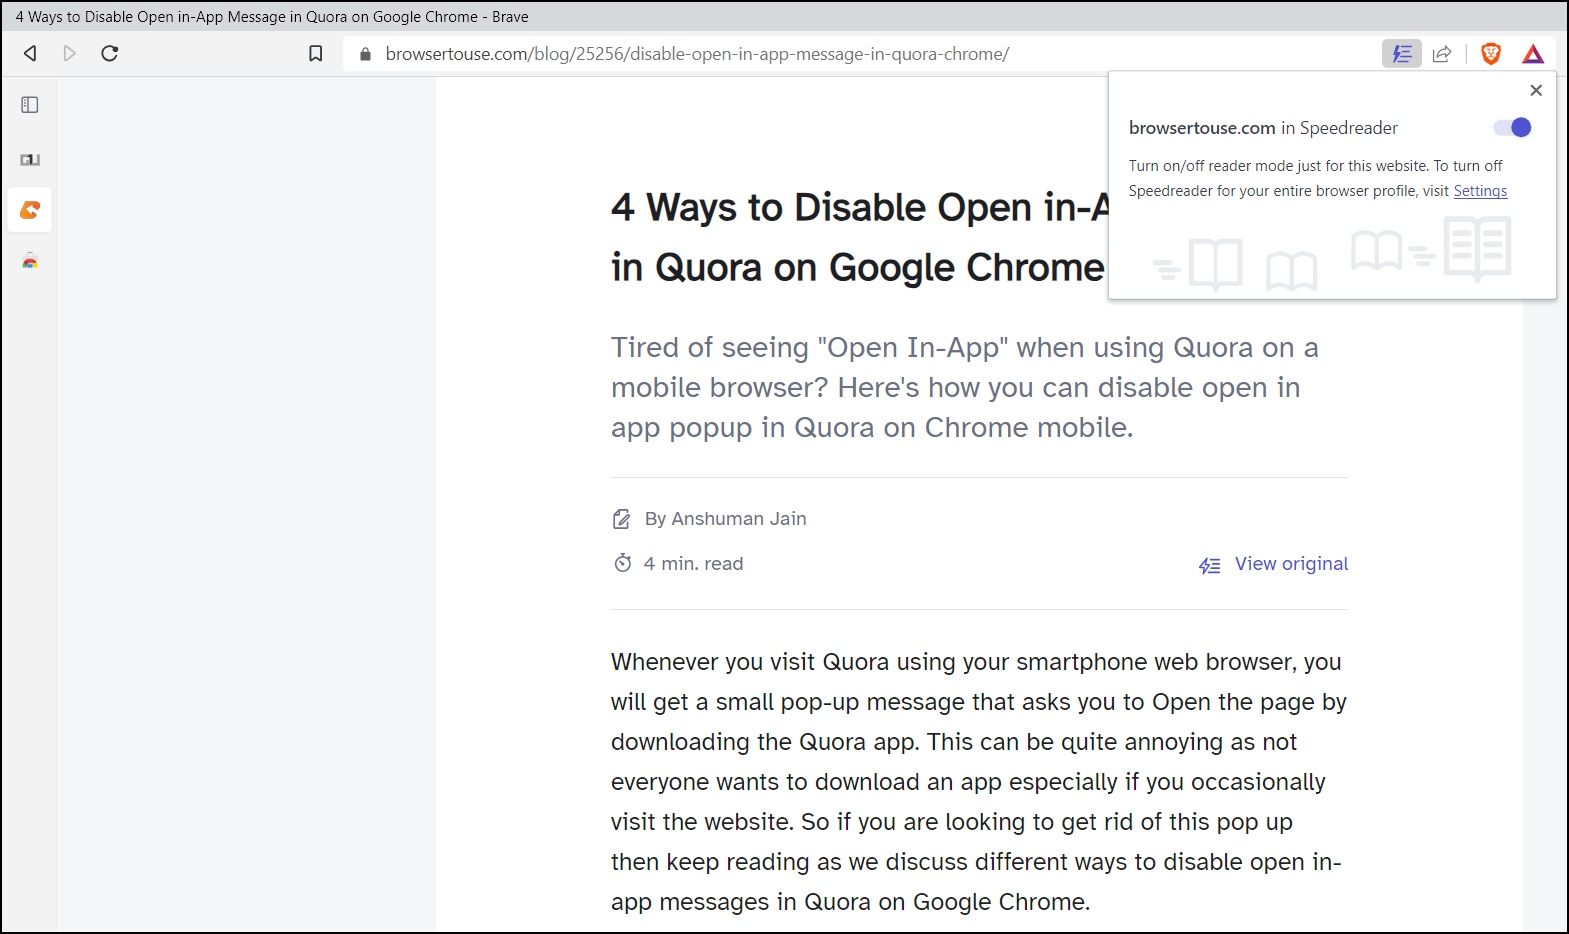The height and width of the screenshot is (934, 1569).
Task: Click the stopwatch read-time icon
Action: pos(623,563)
